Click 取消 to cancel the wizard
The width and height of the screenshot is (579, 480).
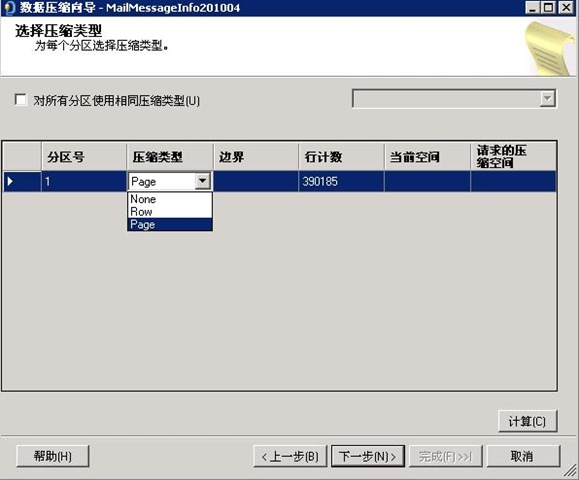[x=523, y=456]
